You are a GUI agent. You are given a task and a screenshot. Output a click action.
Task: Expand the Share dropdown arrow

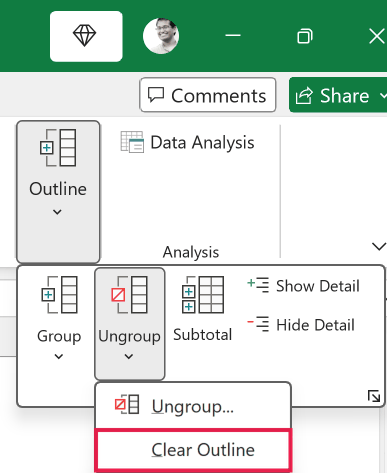pos(383,95)
